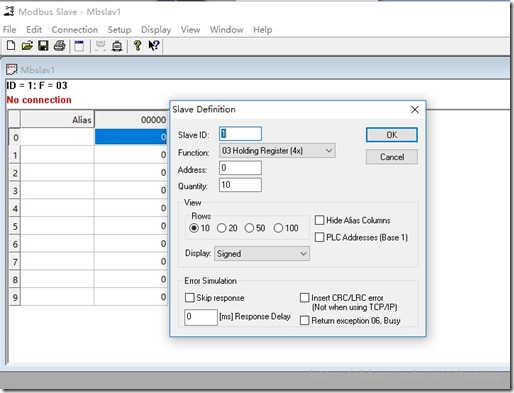Viewport: 514px width, 393px height.
Task: Click the Address input field
Action: coord(240,168)
